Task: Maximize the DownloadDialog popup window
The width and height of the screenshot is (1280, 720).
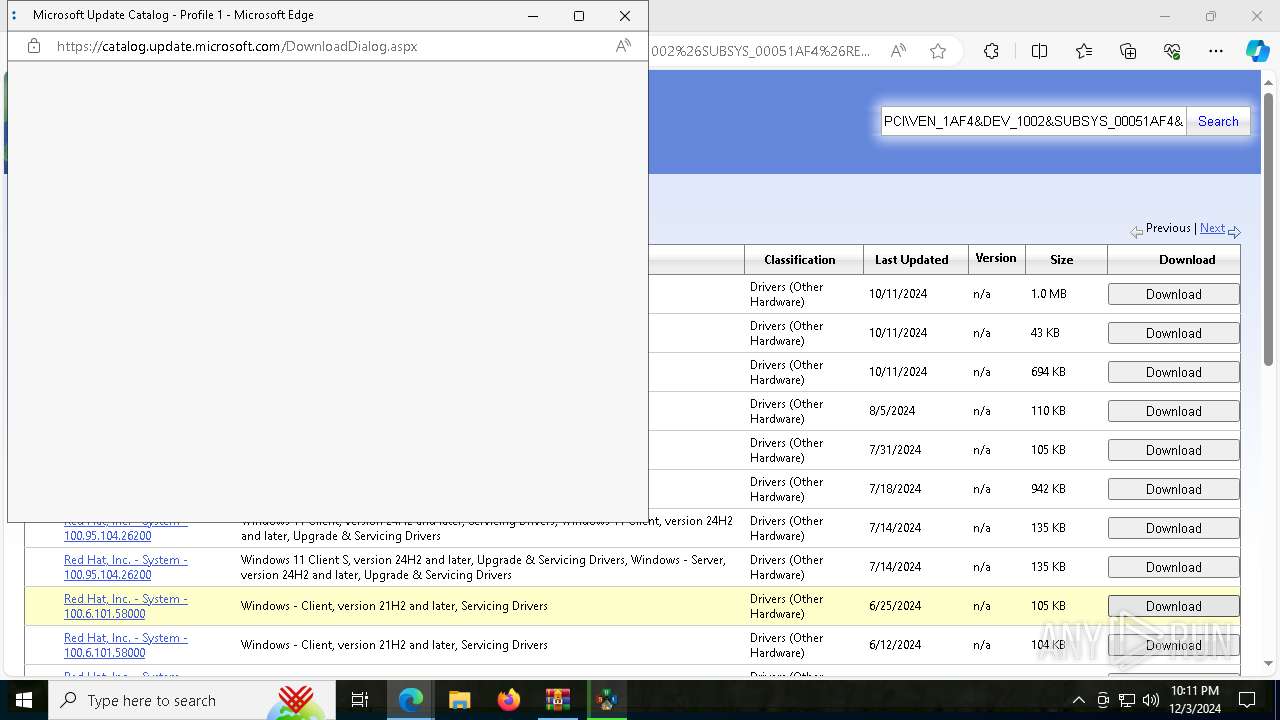Action: (x=578, y=16)
